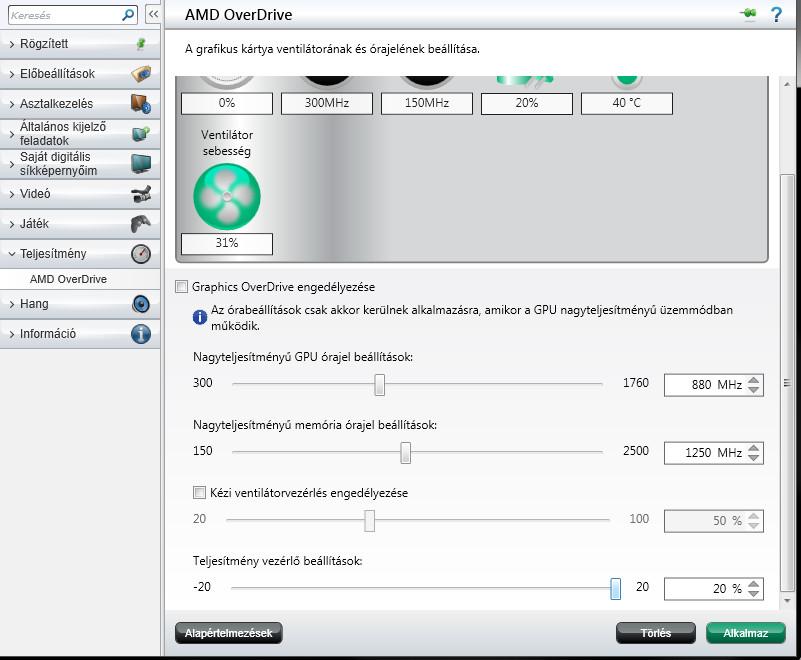Expand the Játék section

pyautogui.click(x=12, y=224)
